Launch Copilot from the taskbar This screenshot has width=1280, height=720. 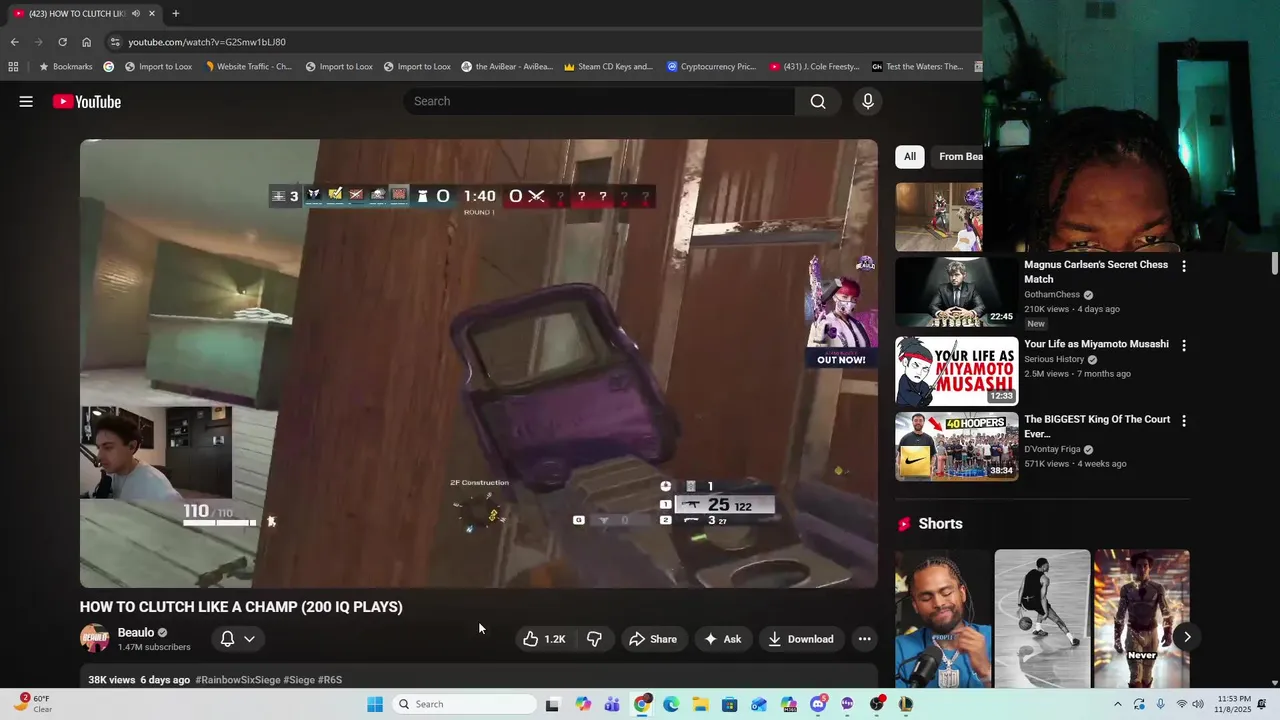pyautogui.click(x=583, y=704)
